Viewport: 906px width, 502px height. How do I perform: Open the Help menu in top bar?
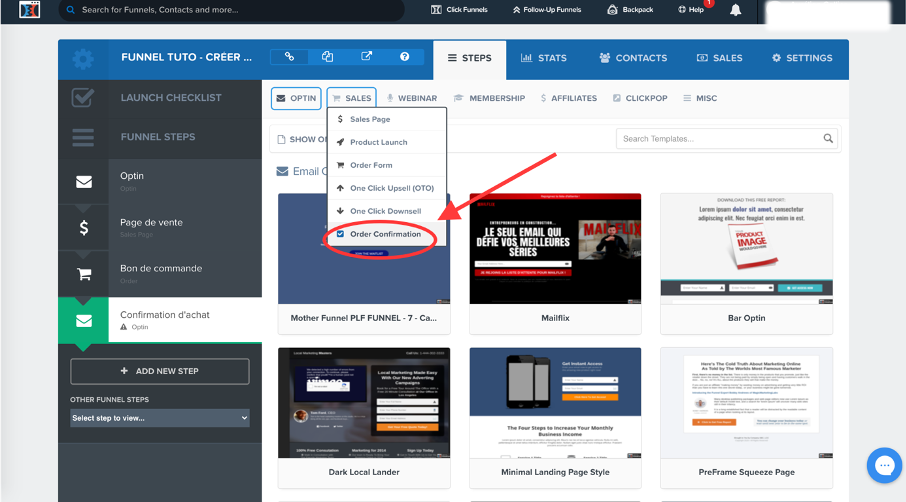691,9
